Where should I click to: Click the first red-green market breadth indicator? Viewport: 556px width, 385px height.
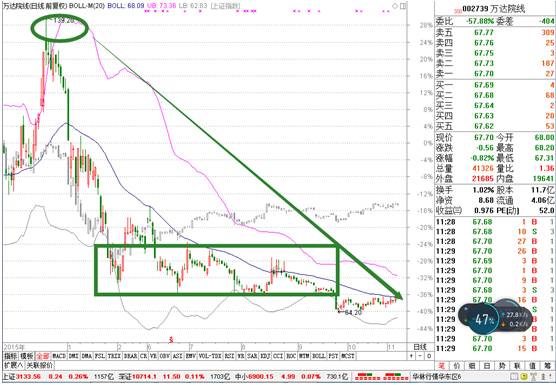pyautogui.click(x=368, y=376)
